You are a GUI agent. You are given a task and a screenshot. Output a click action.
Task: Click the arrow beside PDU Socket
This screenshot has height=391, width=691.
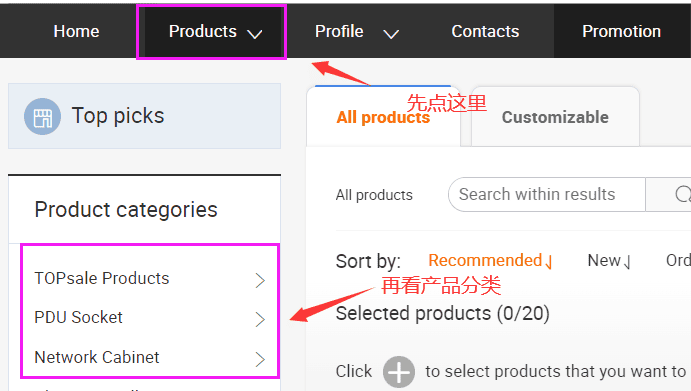point(260,319)
